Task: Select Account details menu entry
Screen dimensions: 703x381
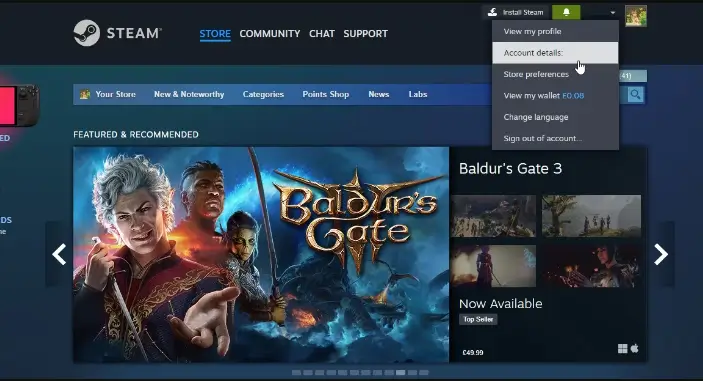Action: click(555, 53)
